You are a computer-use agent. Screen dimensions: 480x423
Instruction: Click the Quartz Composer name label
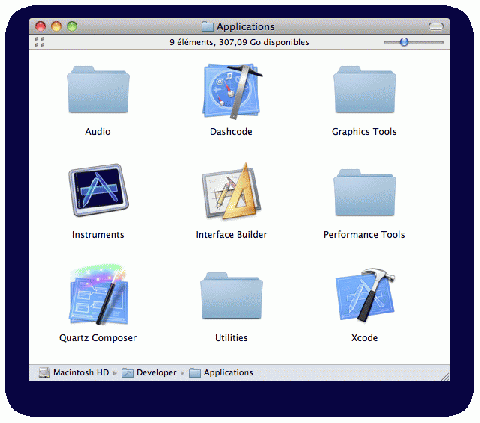point(98,338)
